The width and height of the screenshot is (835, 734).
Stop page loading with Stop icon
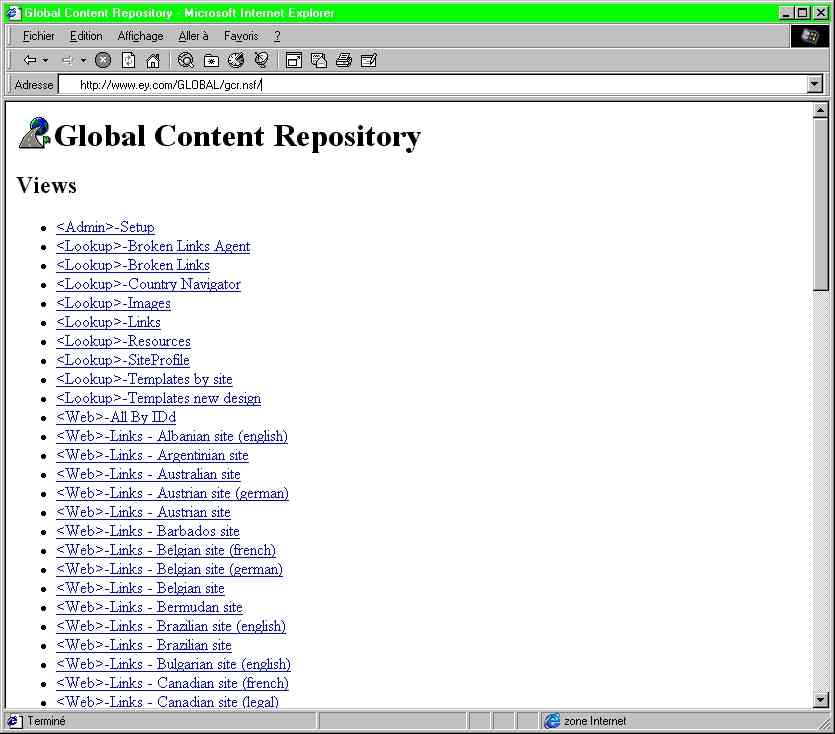(103, 60)
